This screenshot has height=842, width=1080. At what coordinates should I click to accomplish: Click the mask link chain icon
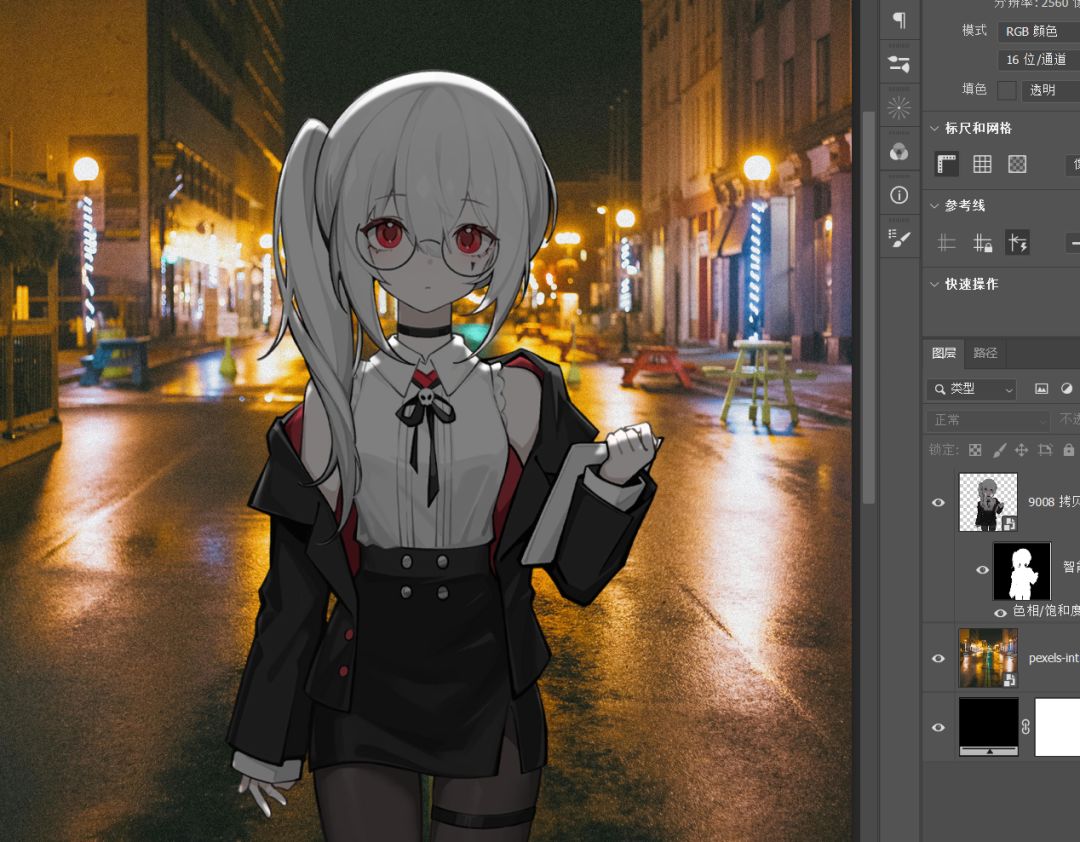click(x=1026, y=727)
